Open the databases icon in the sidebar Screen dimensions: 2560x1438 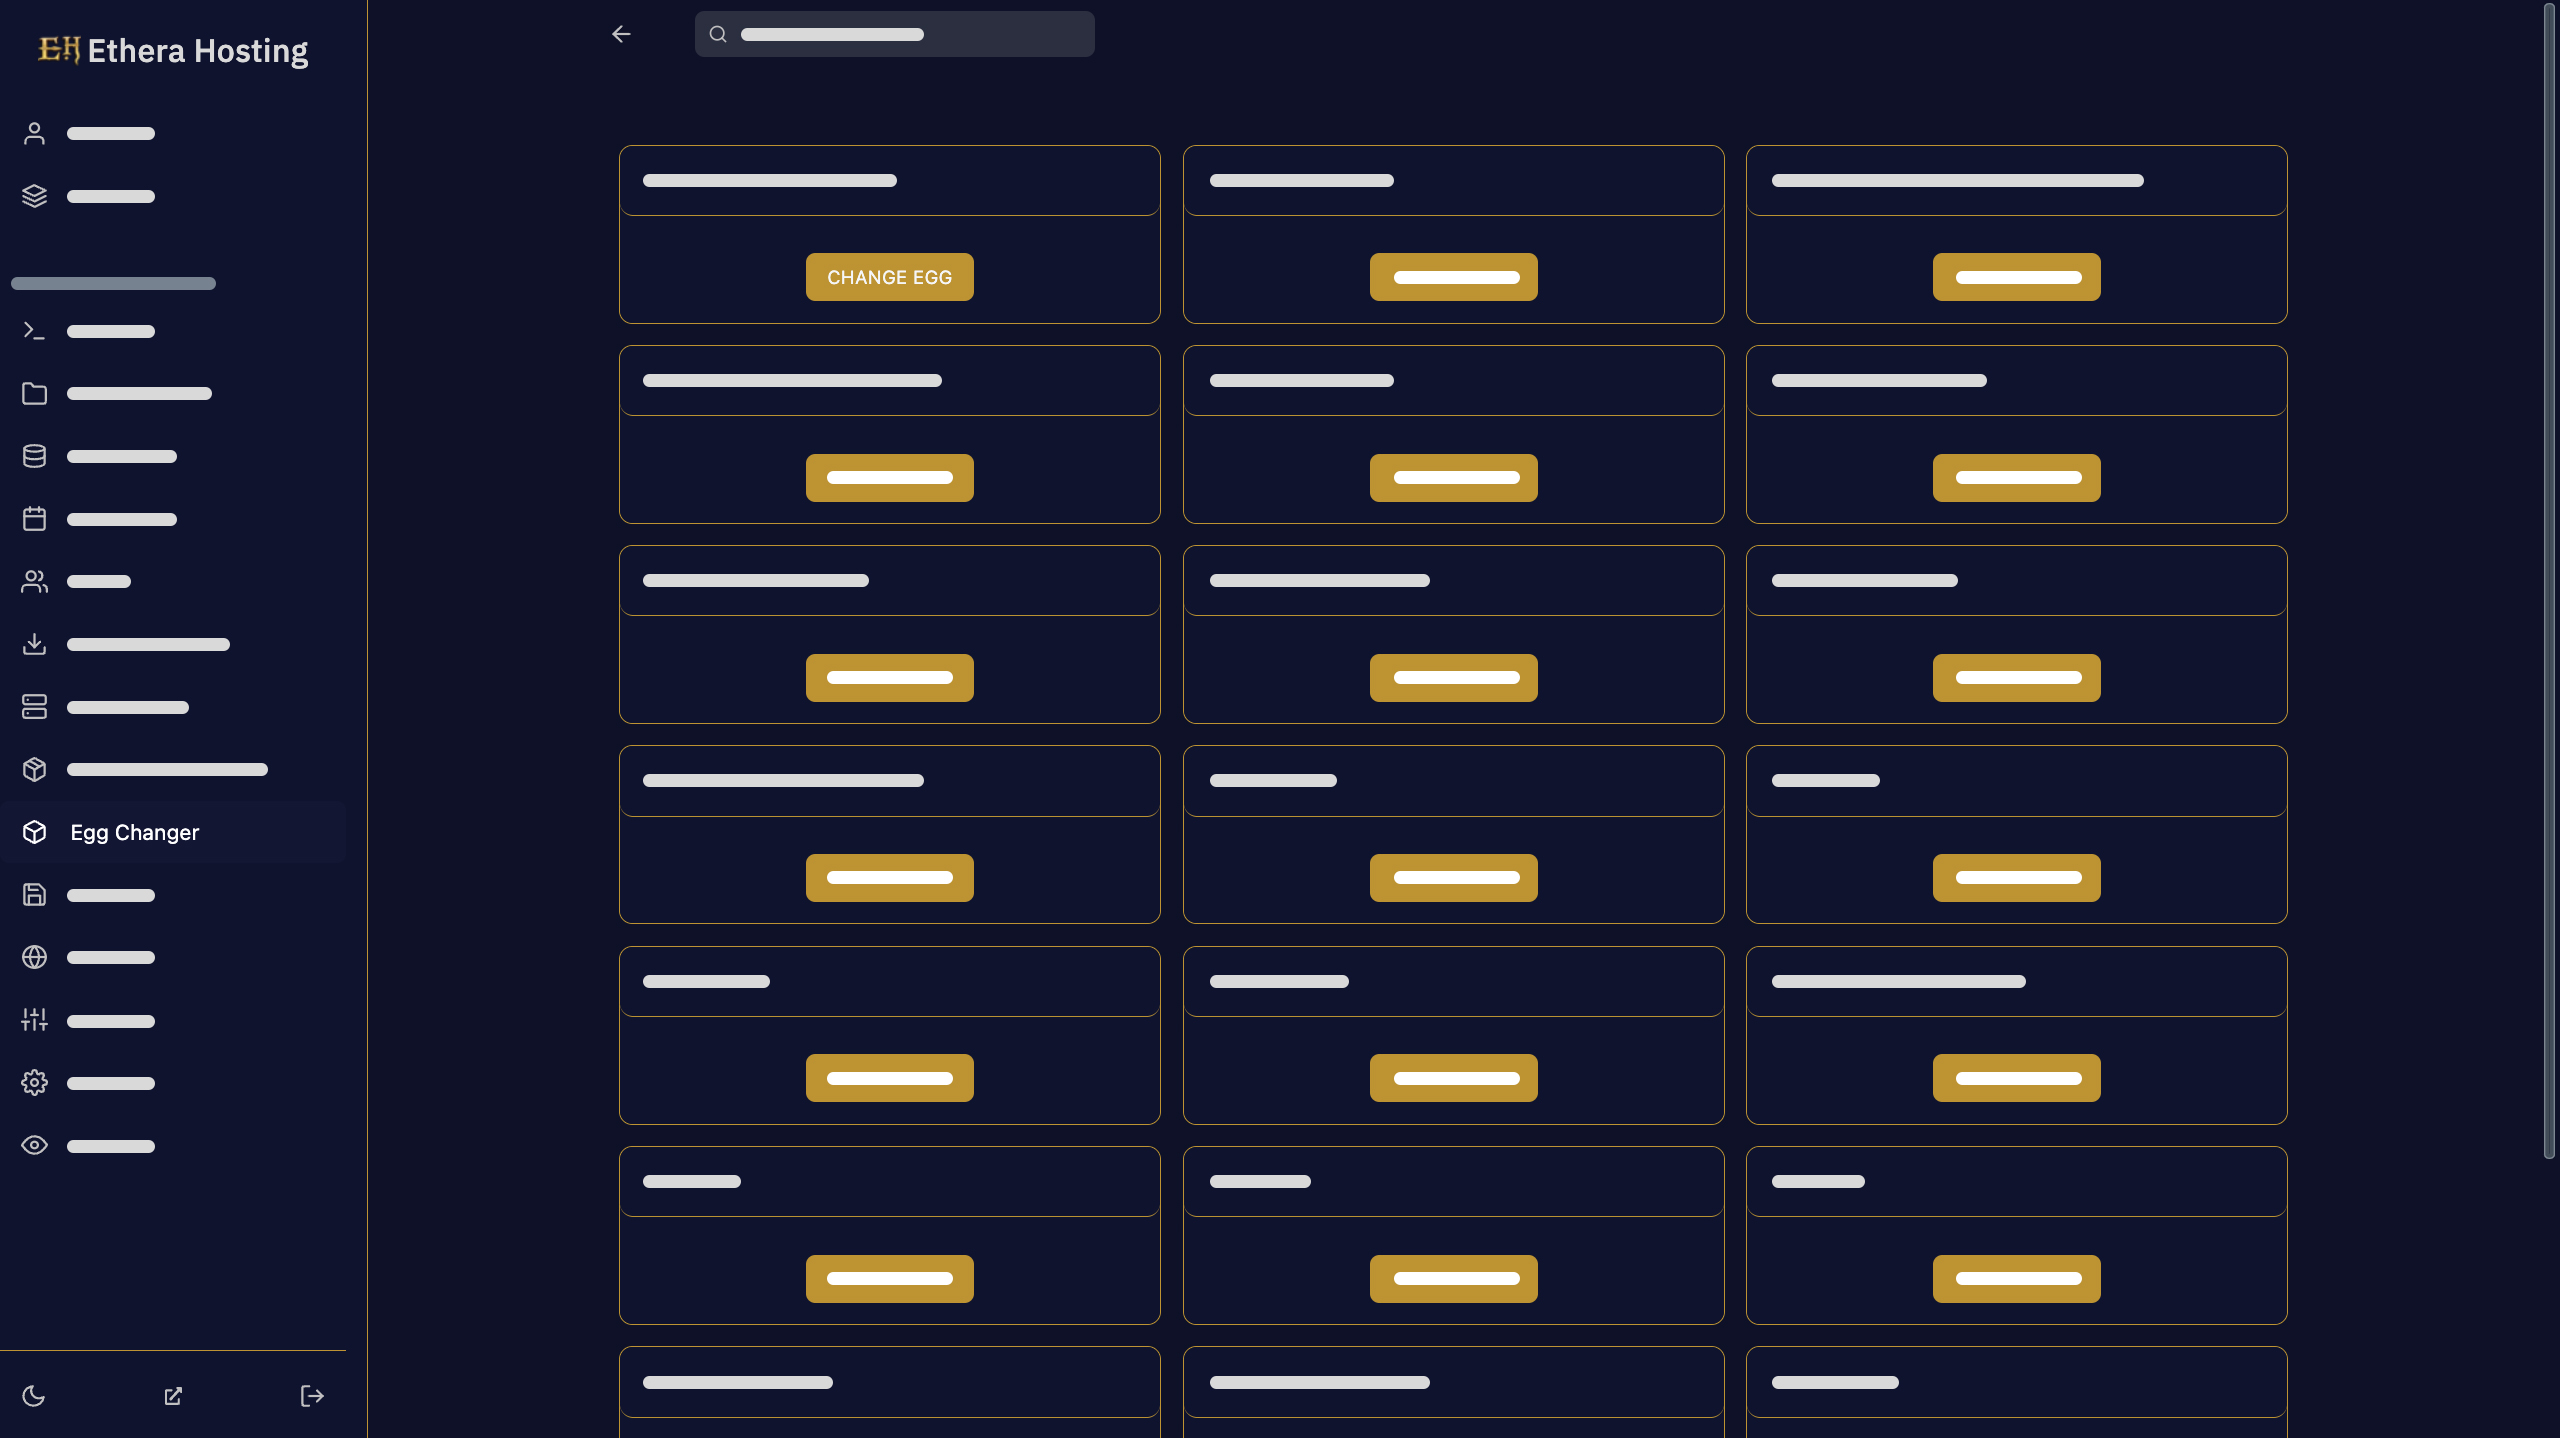click(x=35, y=456)
